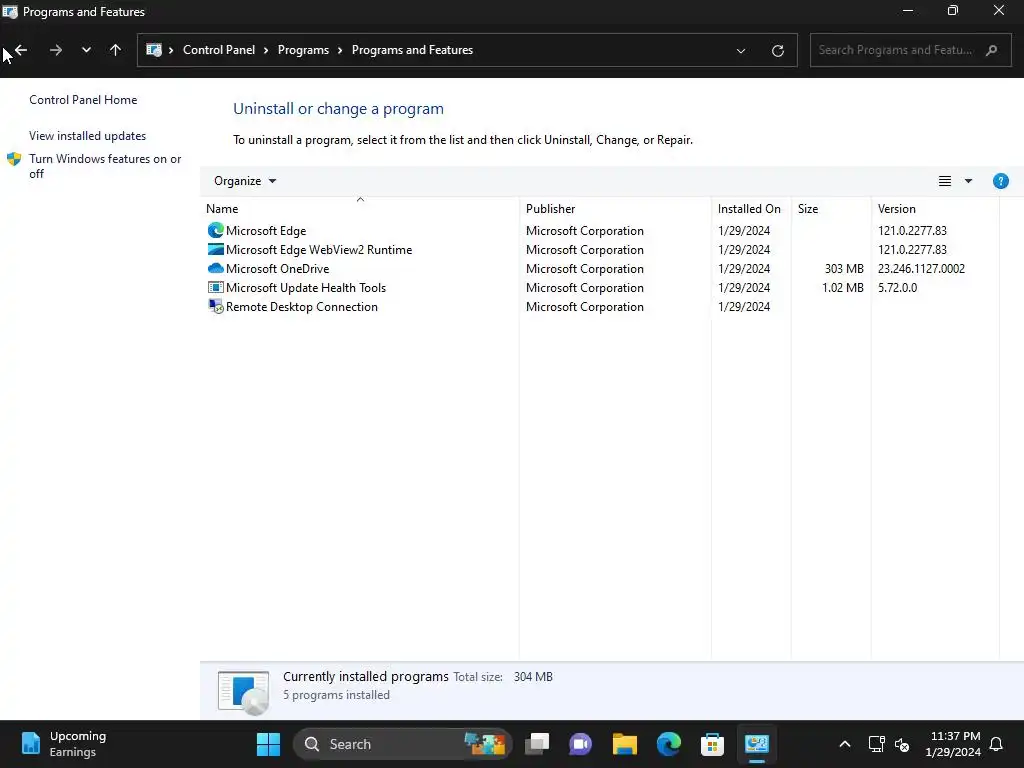1024x768 pixels.
Task: Go up one level with up arrow
Action: [x=116, y=50]
